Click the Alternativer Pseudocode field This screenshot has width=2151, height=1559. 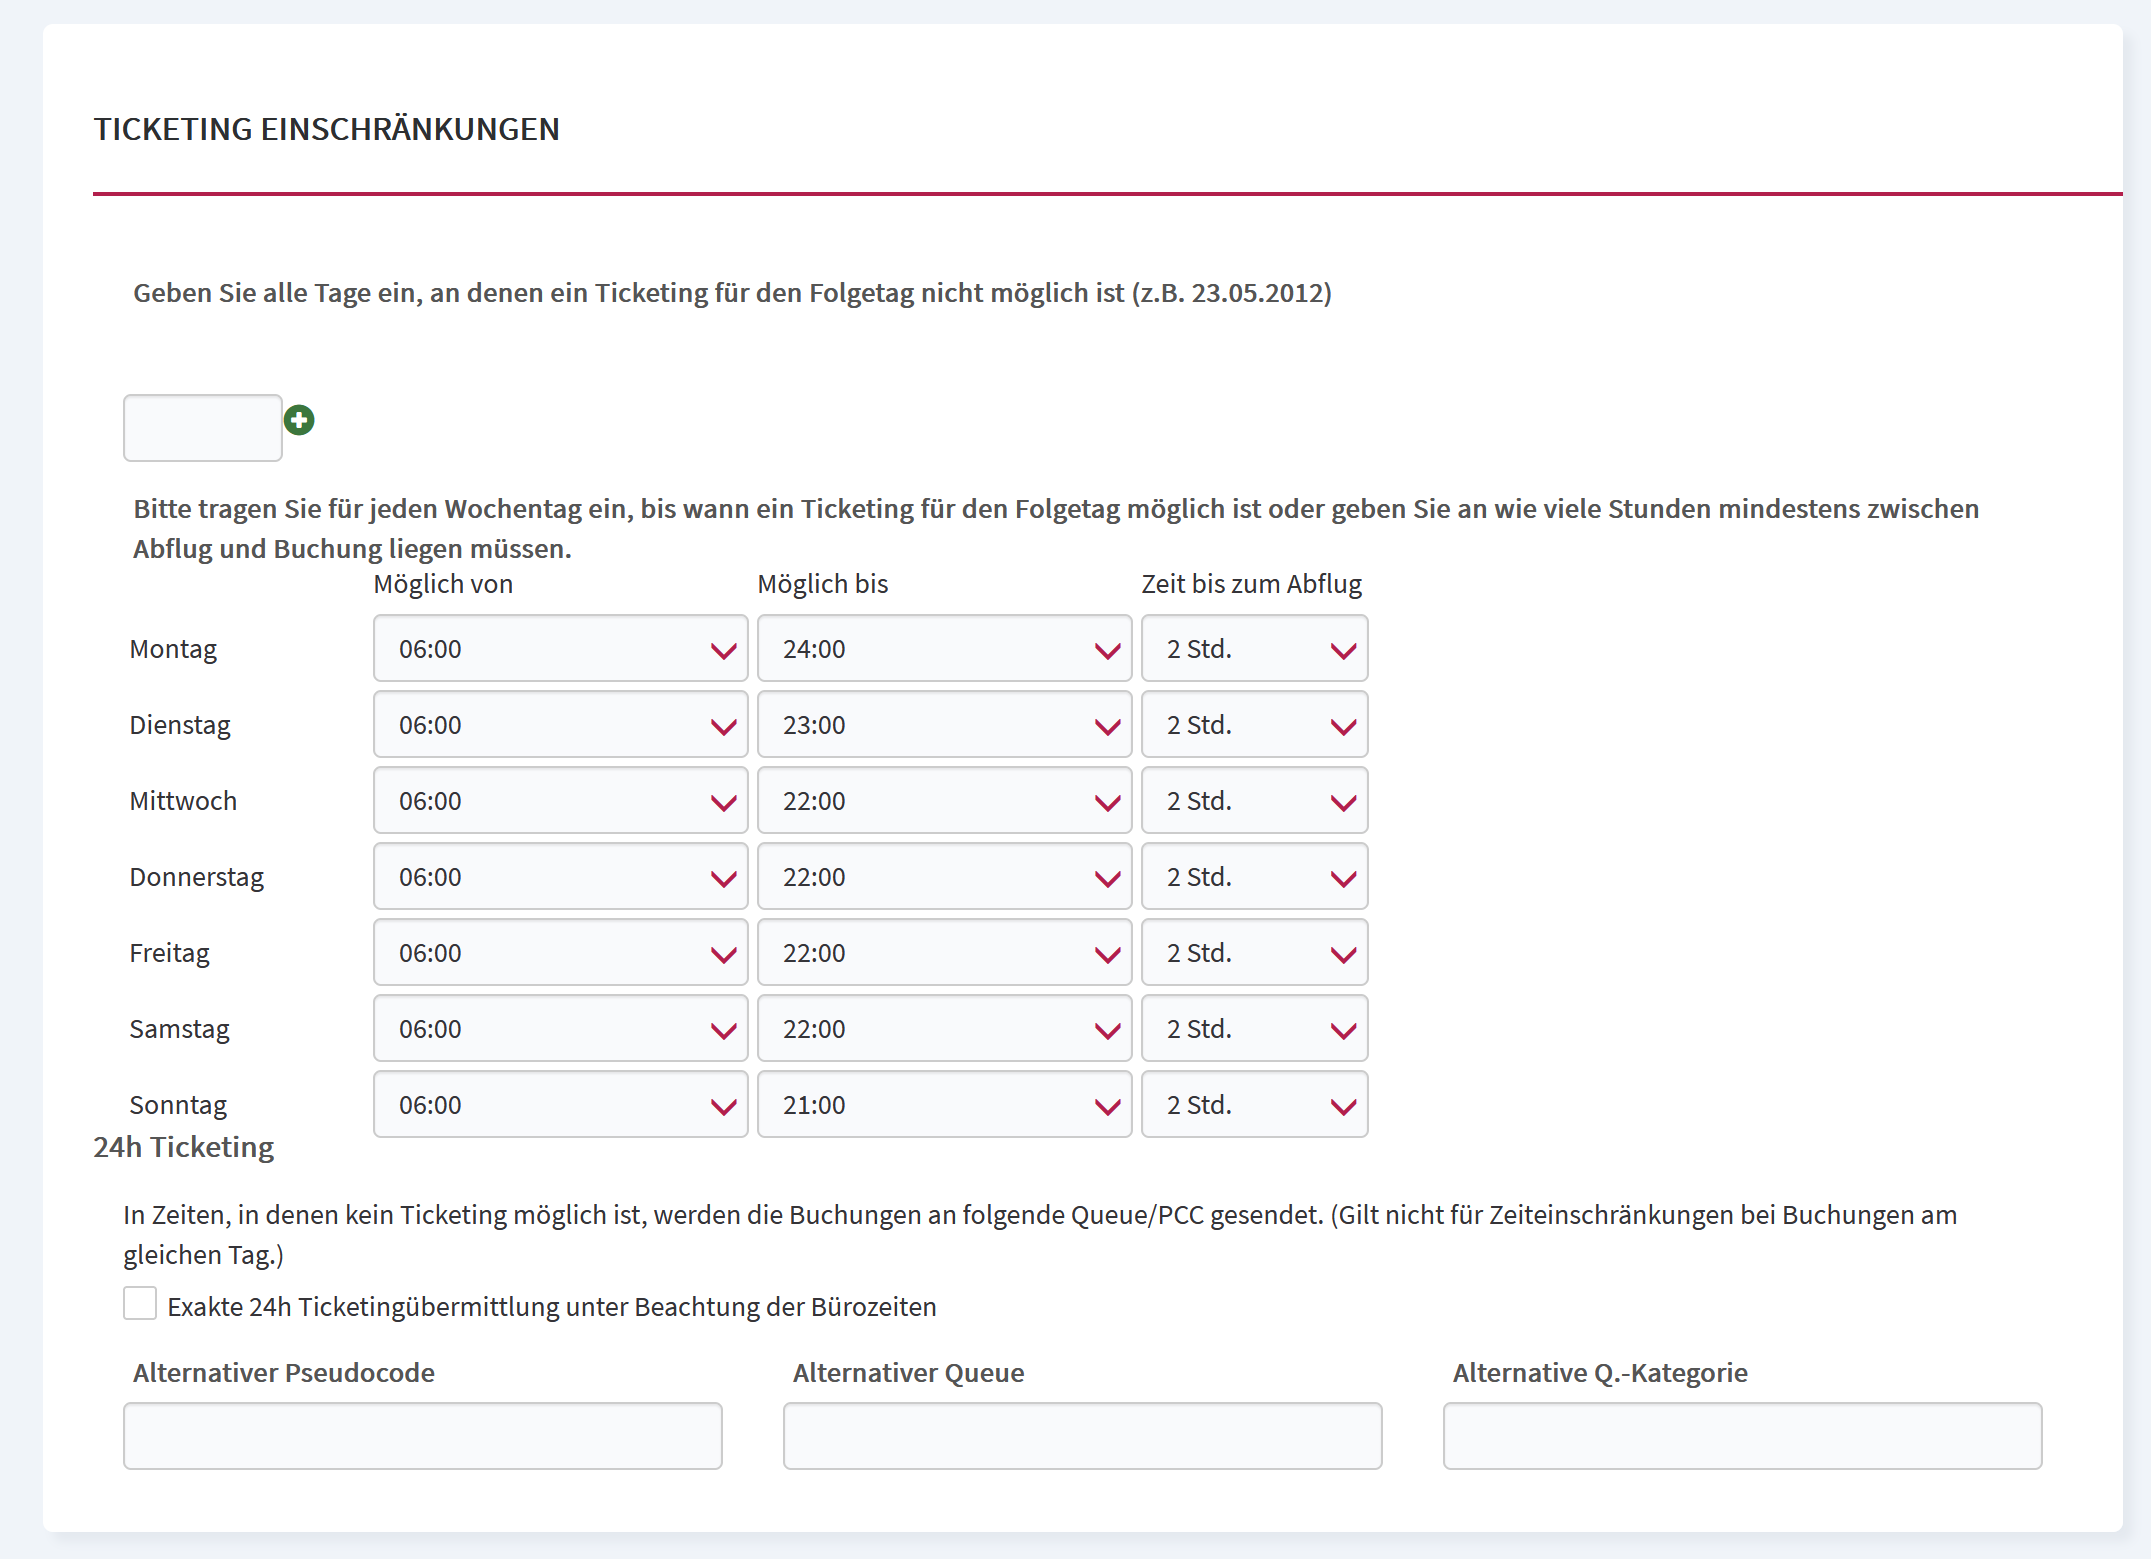(x=423, y=1436)
